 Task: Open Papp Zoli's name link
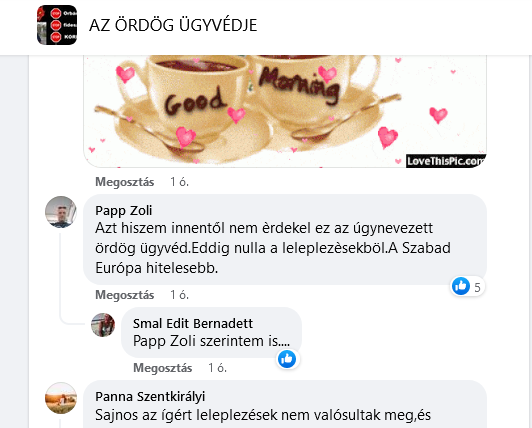click(x=124, y=210)
